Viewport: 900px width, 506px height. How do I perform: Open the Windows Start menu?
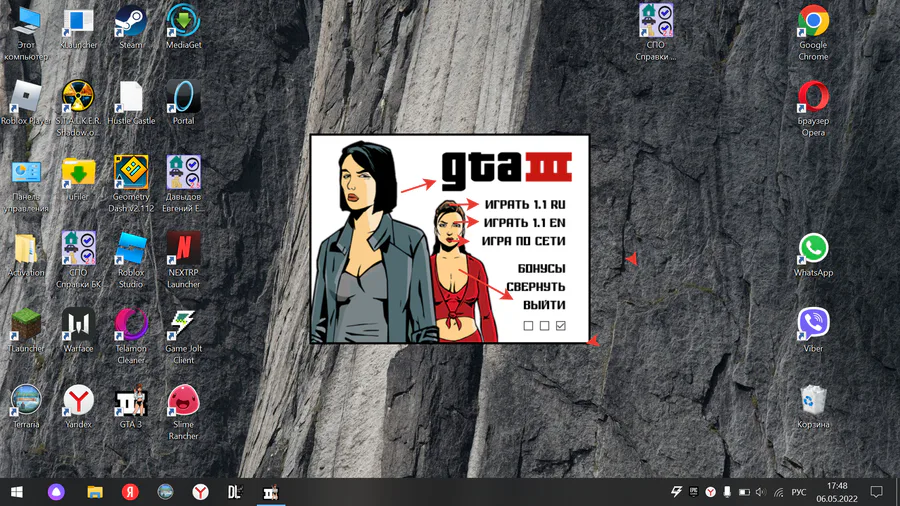click(x=17, y=492)
